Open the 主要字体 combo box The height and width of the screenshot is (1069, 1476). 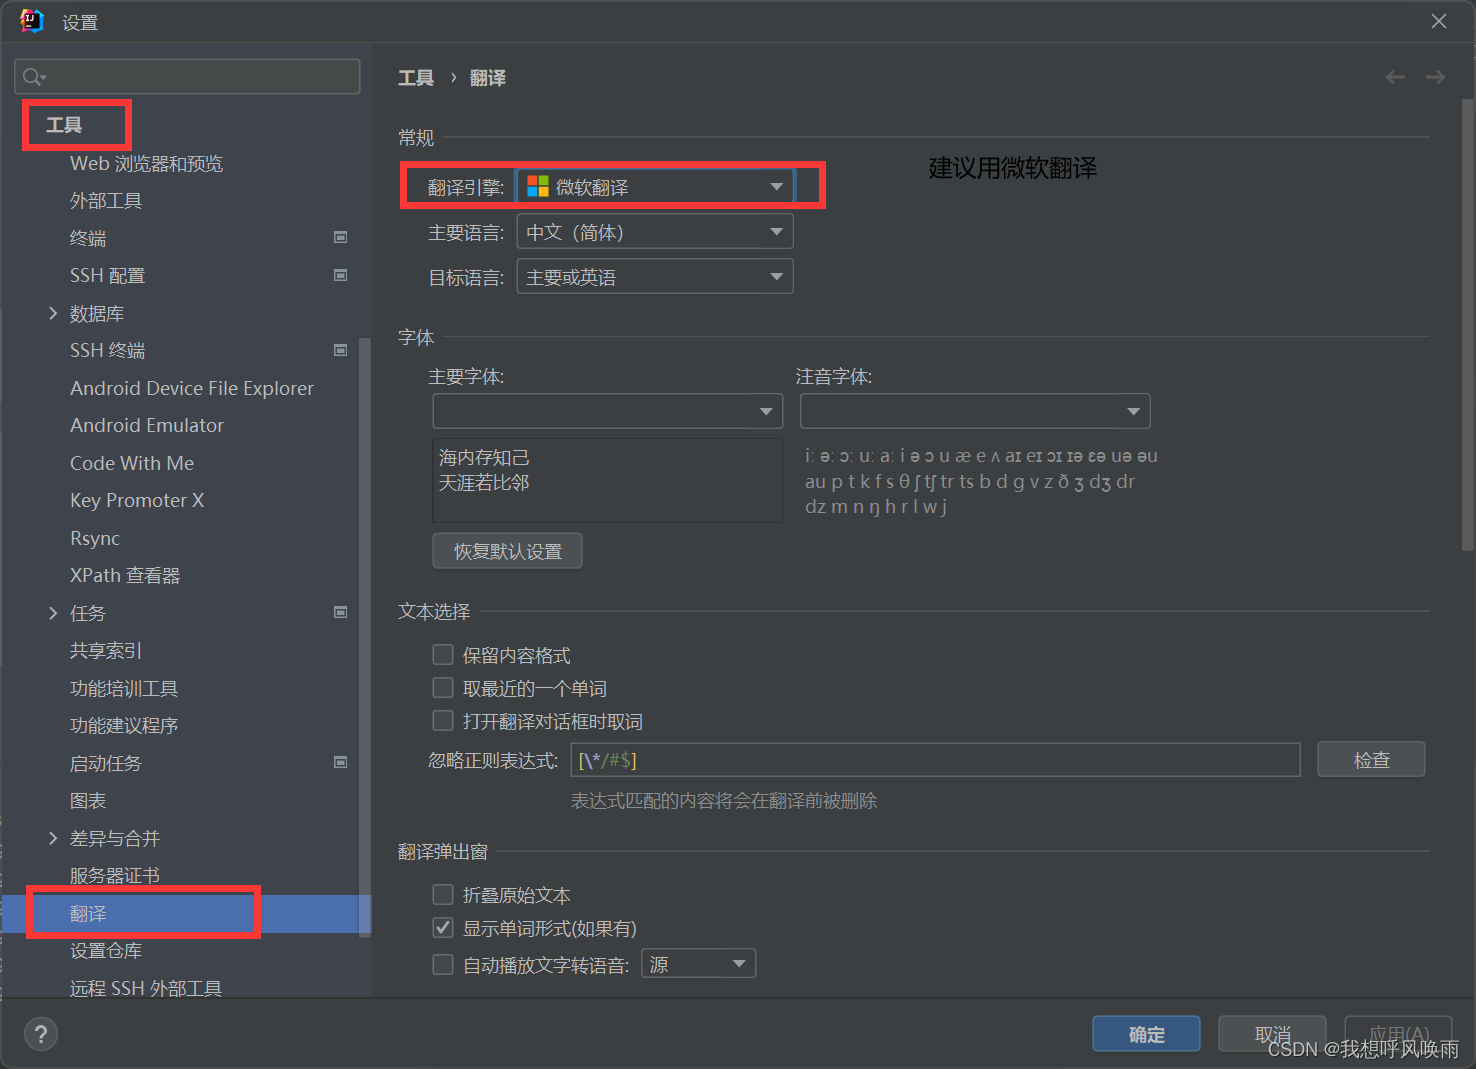click(x=607, y=411)
